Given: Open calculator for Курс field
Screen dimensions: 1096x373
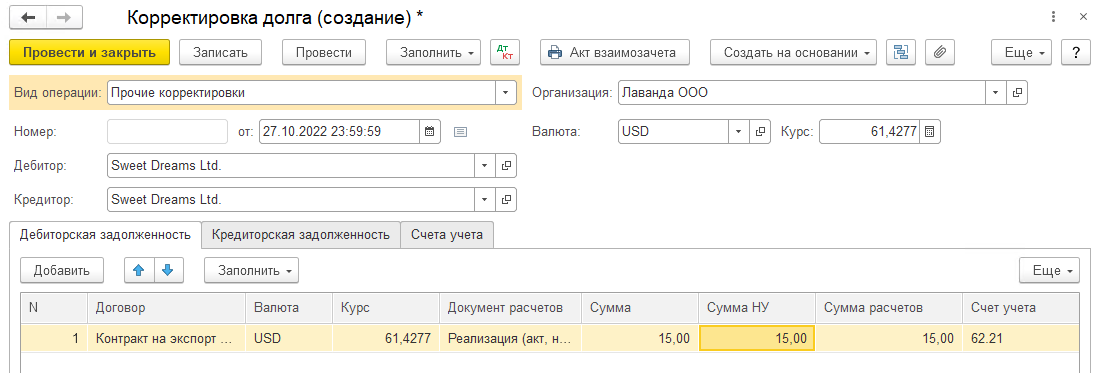Looking at the screenshot, I should coord(929,131).
